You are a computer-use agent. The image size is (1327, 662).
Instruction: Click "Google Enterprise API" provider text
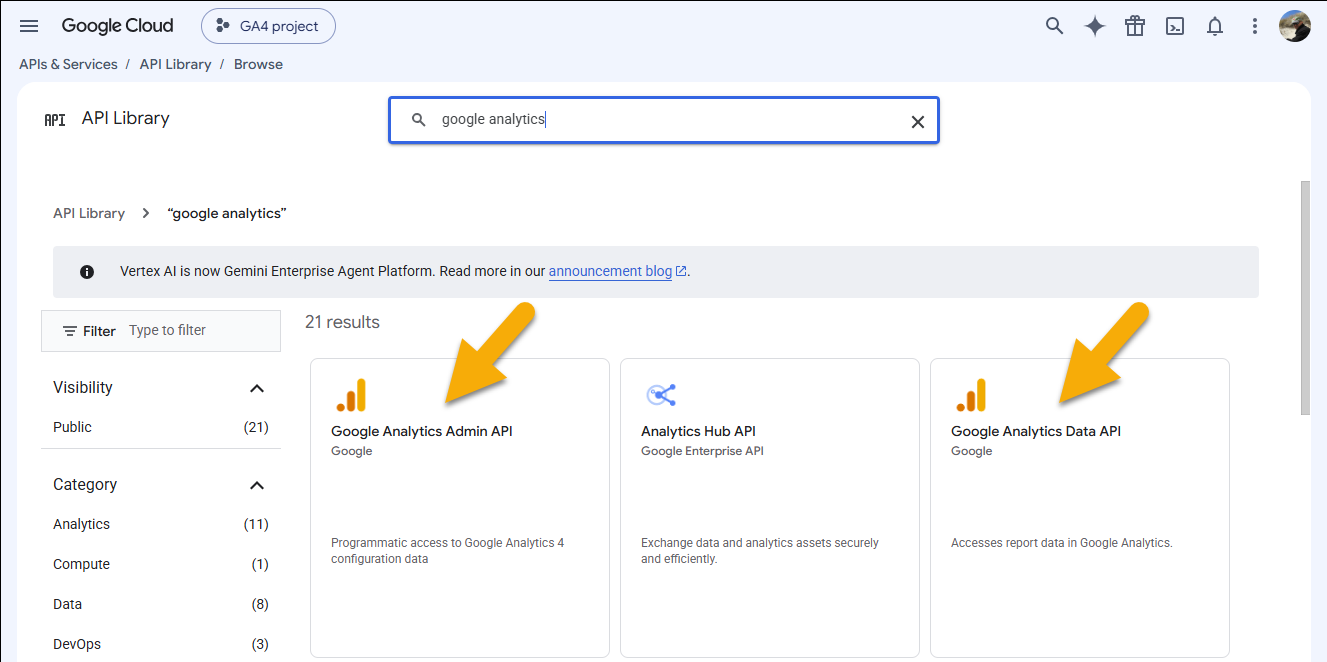click(x=702, y=451)
